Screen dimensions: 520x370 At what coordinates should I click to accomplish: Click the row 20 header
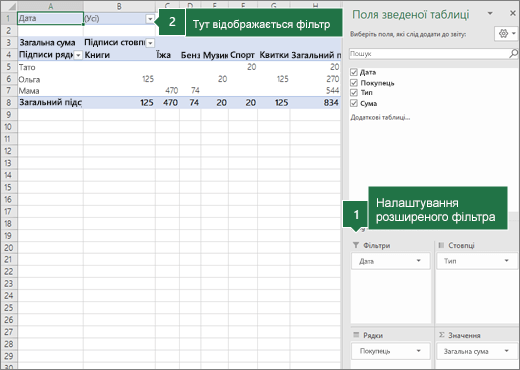[9, 248]
